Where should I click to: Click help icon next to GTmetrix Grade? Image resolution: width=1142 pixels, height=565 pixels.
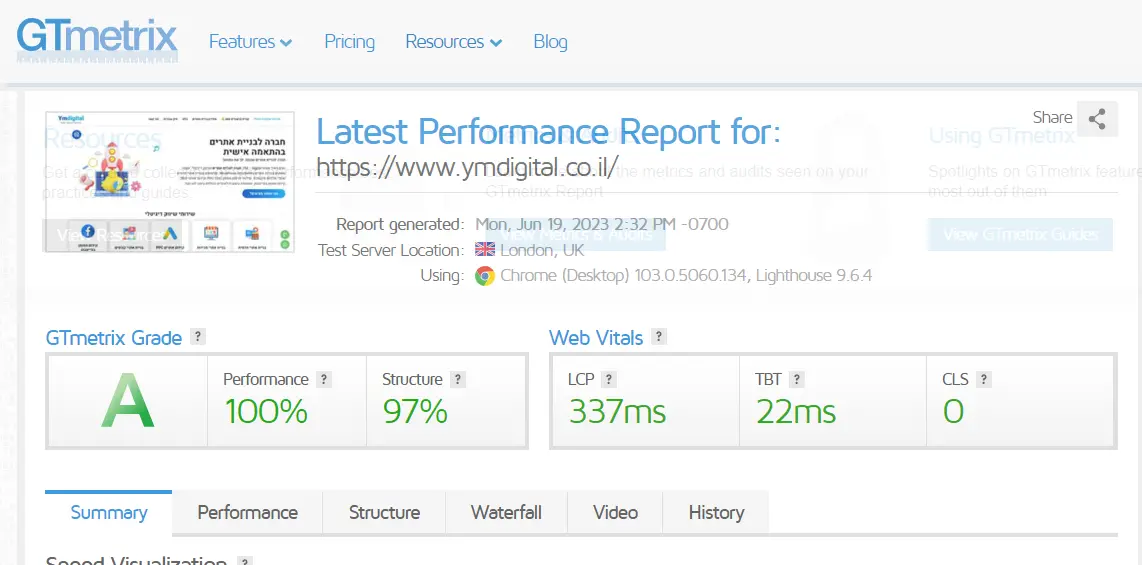click(x=198, y=337)
